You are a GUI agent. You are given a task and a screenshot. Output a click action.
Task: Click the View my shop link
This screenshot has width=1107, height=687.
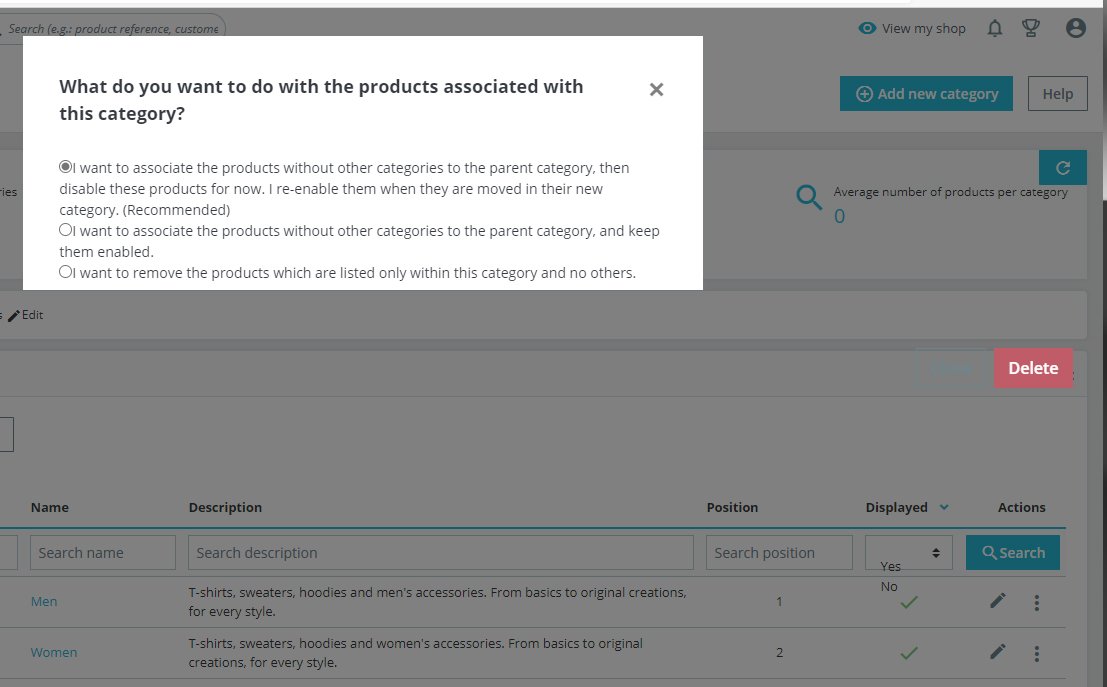pyautogui.click(x=912, y=29)
